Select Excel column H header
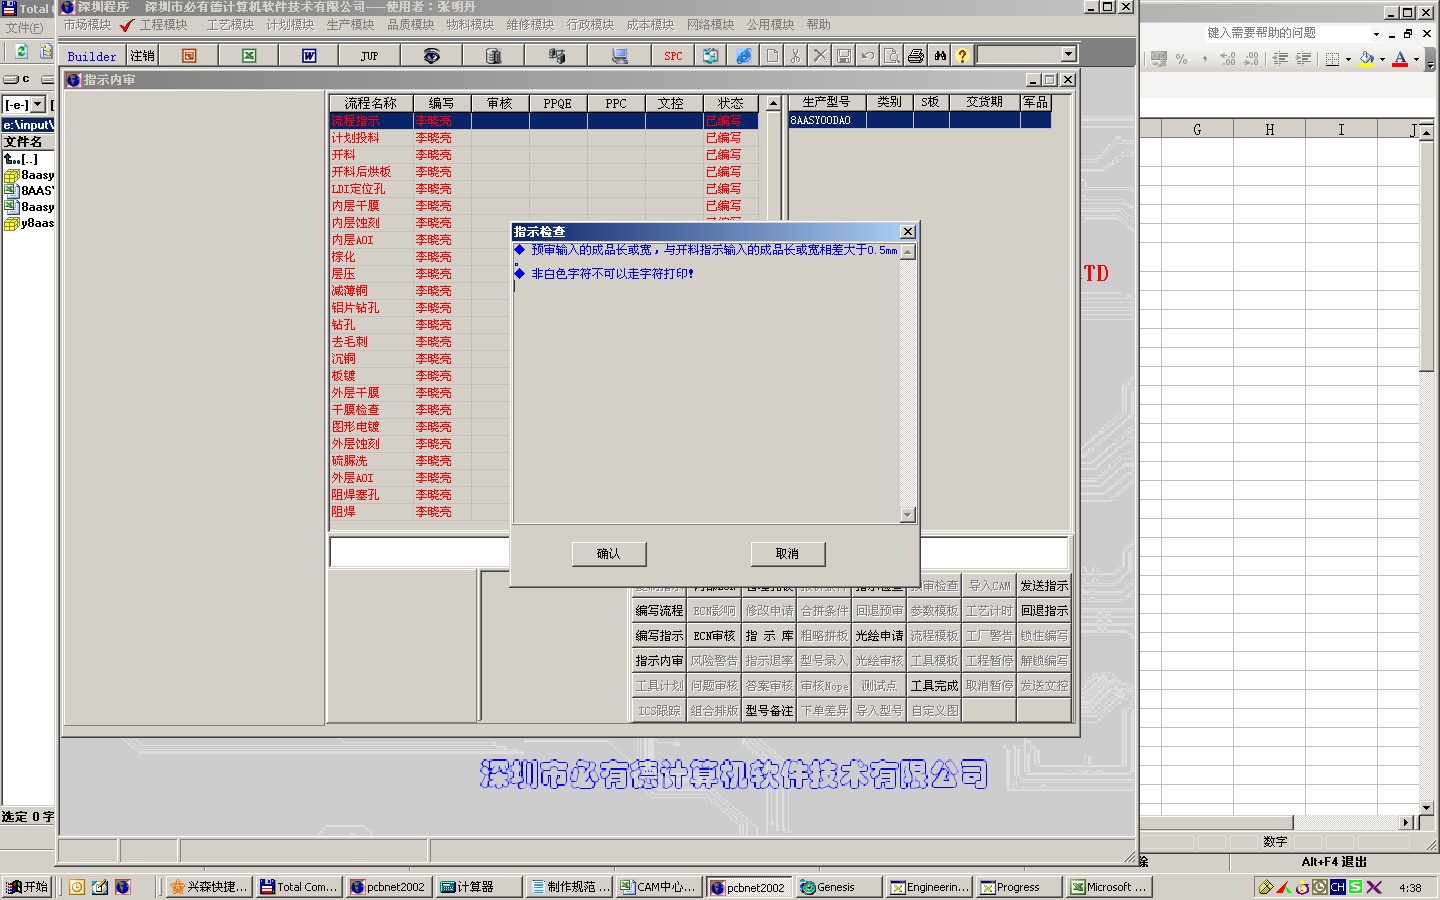1440x900 pixels. (1269, 130)
